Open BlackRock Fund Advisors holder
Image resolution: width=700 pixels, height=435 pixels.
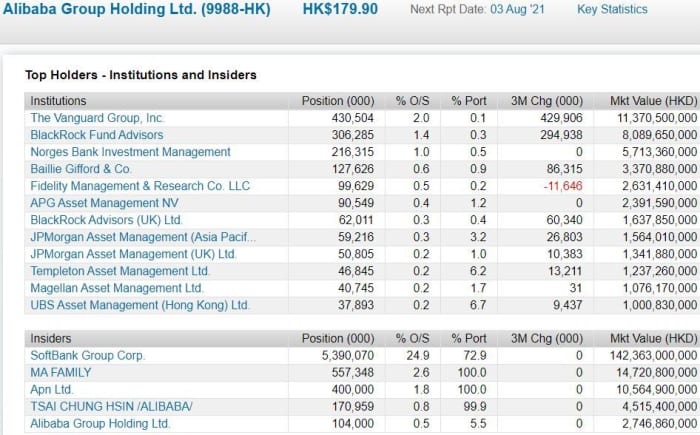[x=97, y=135]
